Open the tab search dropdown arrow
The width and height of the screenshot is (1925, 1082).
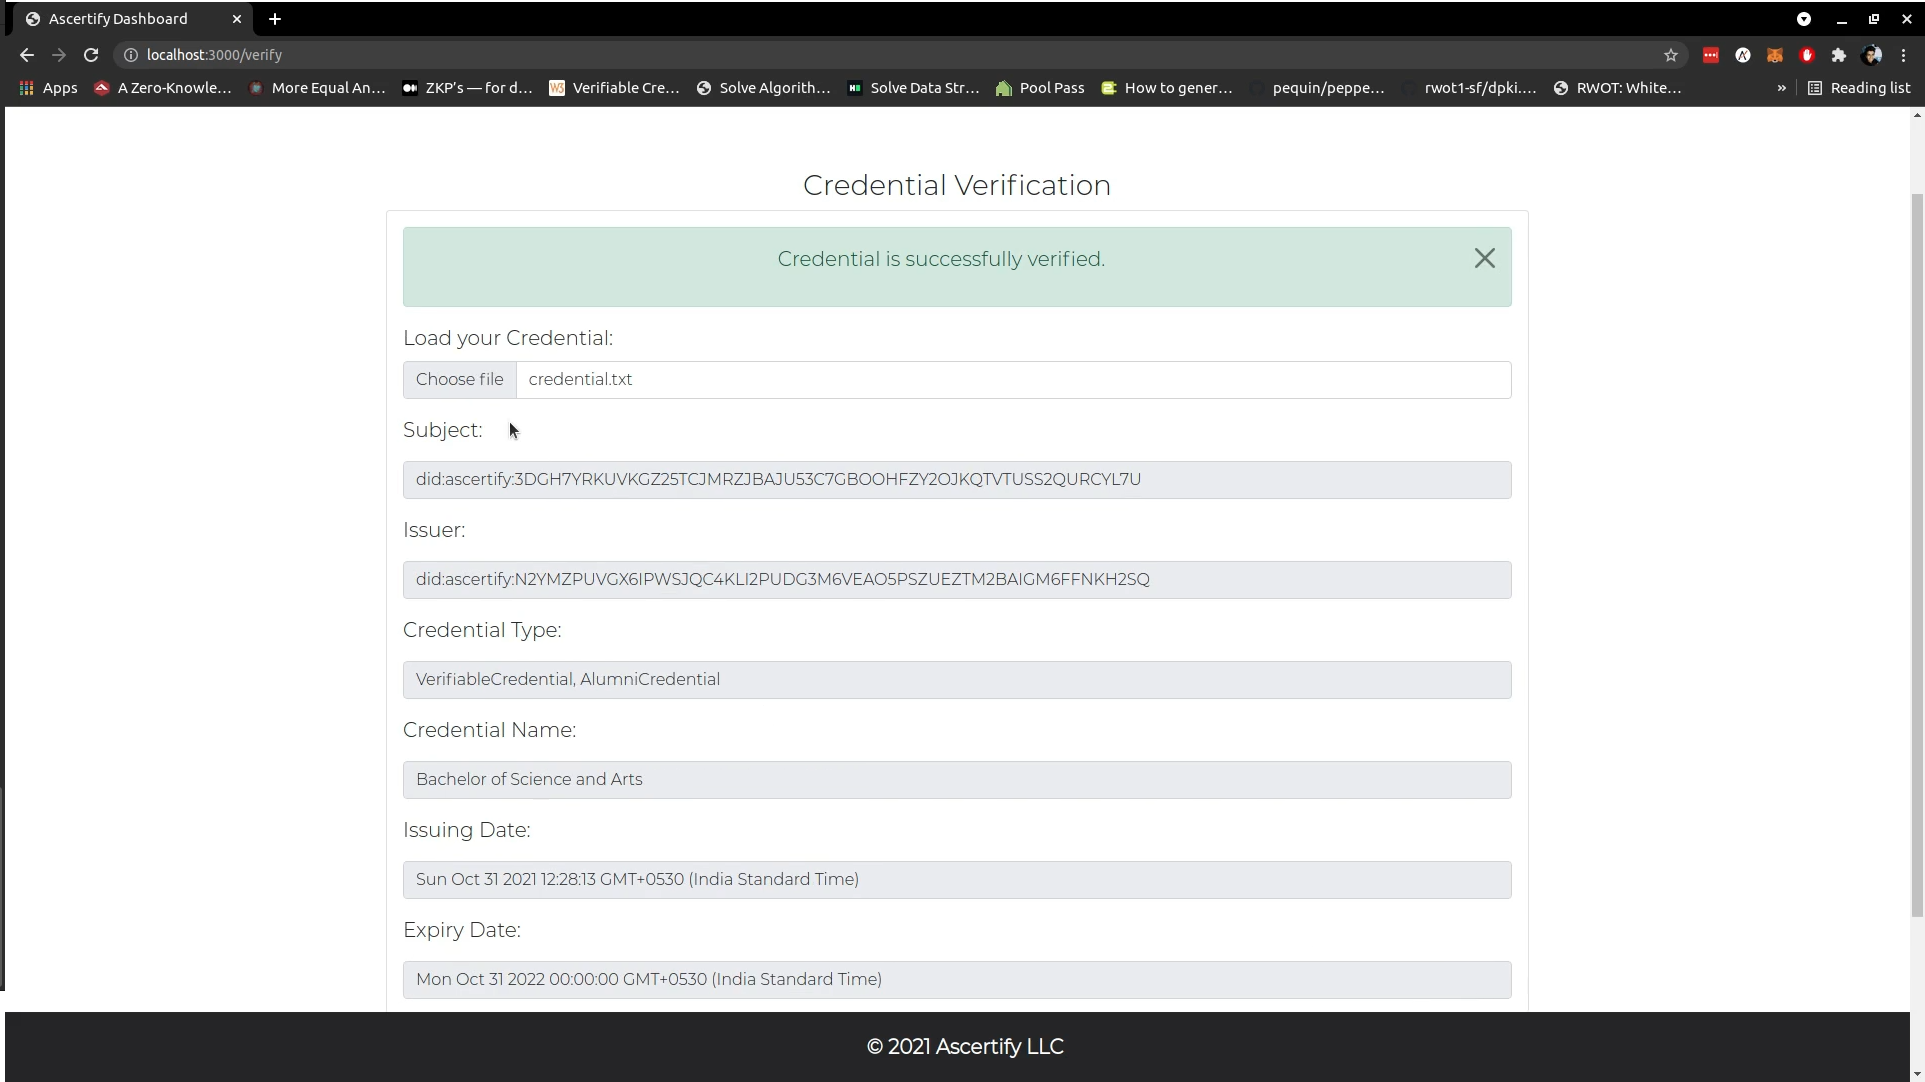click(1804, 19)
